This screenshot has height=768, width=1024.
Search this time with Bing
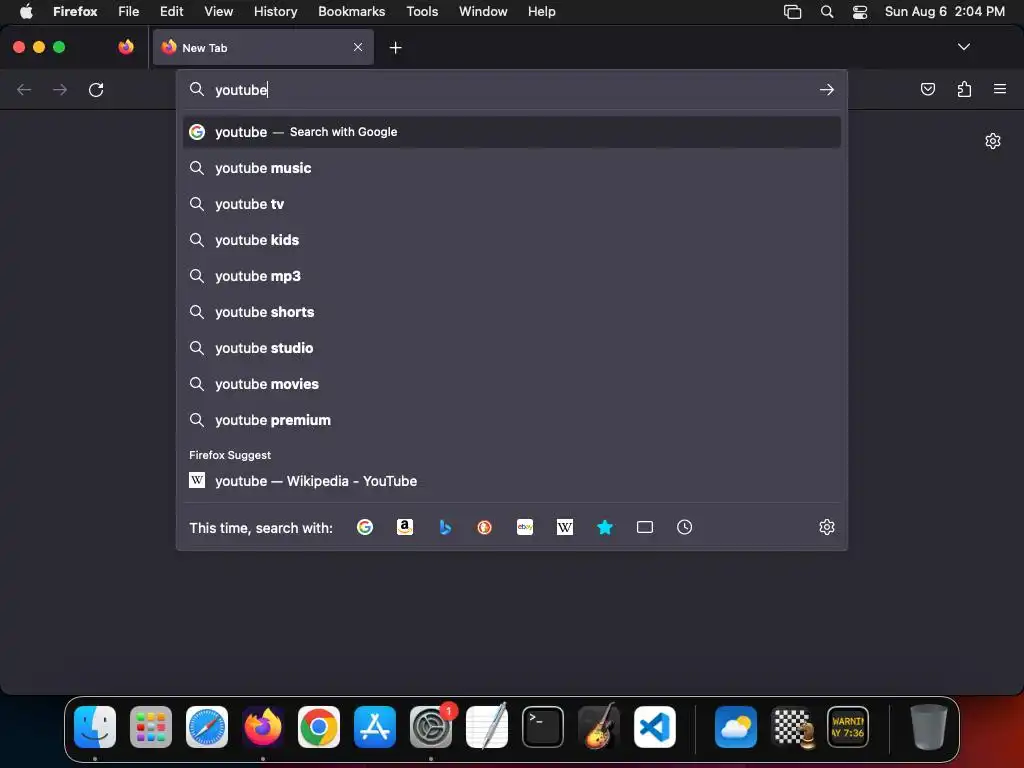click(x=445, y=527)
